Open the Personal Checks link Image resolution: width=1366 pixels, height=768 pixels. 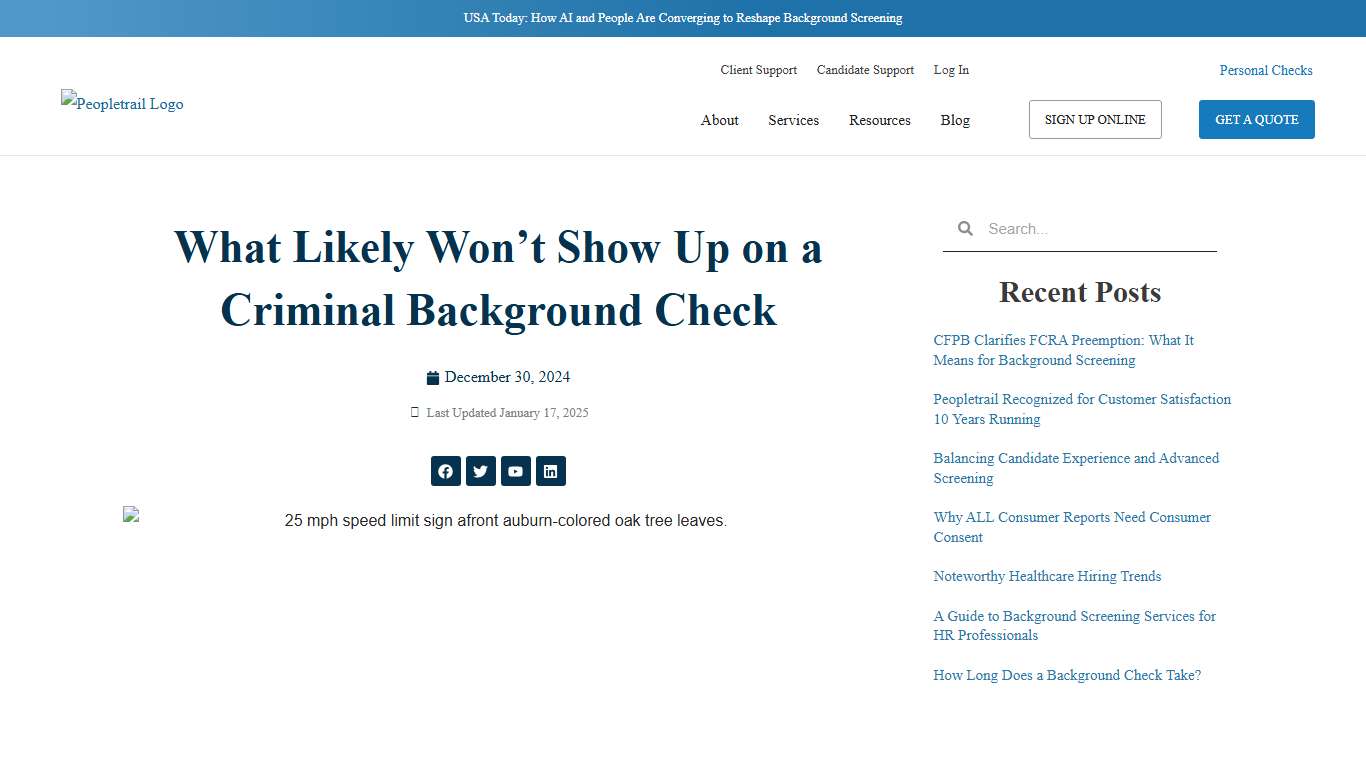click(1265, 70)
